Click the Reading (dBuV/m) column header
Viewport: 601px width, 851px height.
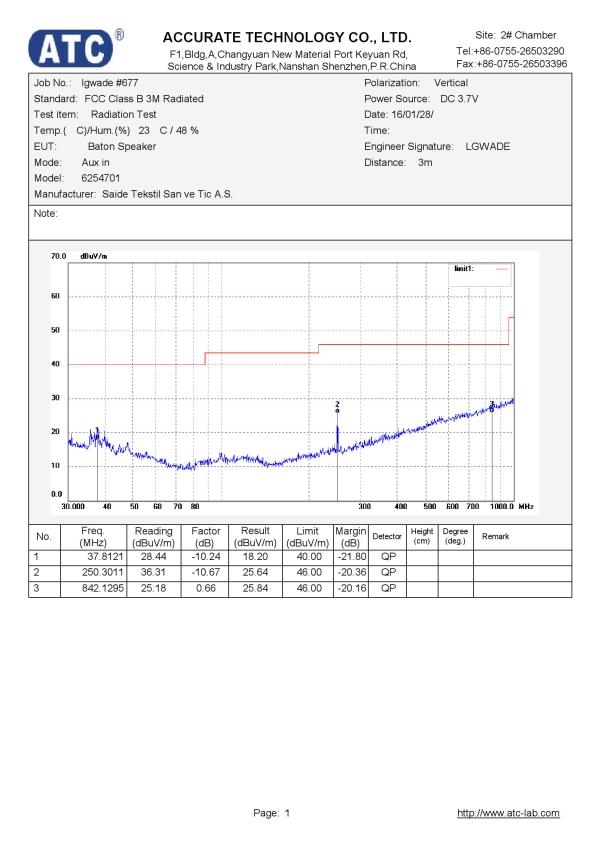pyautogui.click(x=154, y=537)
